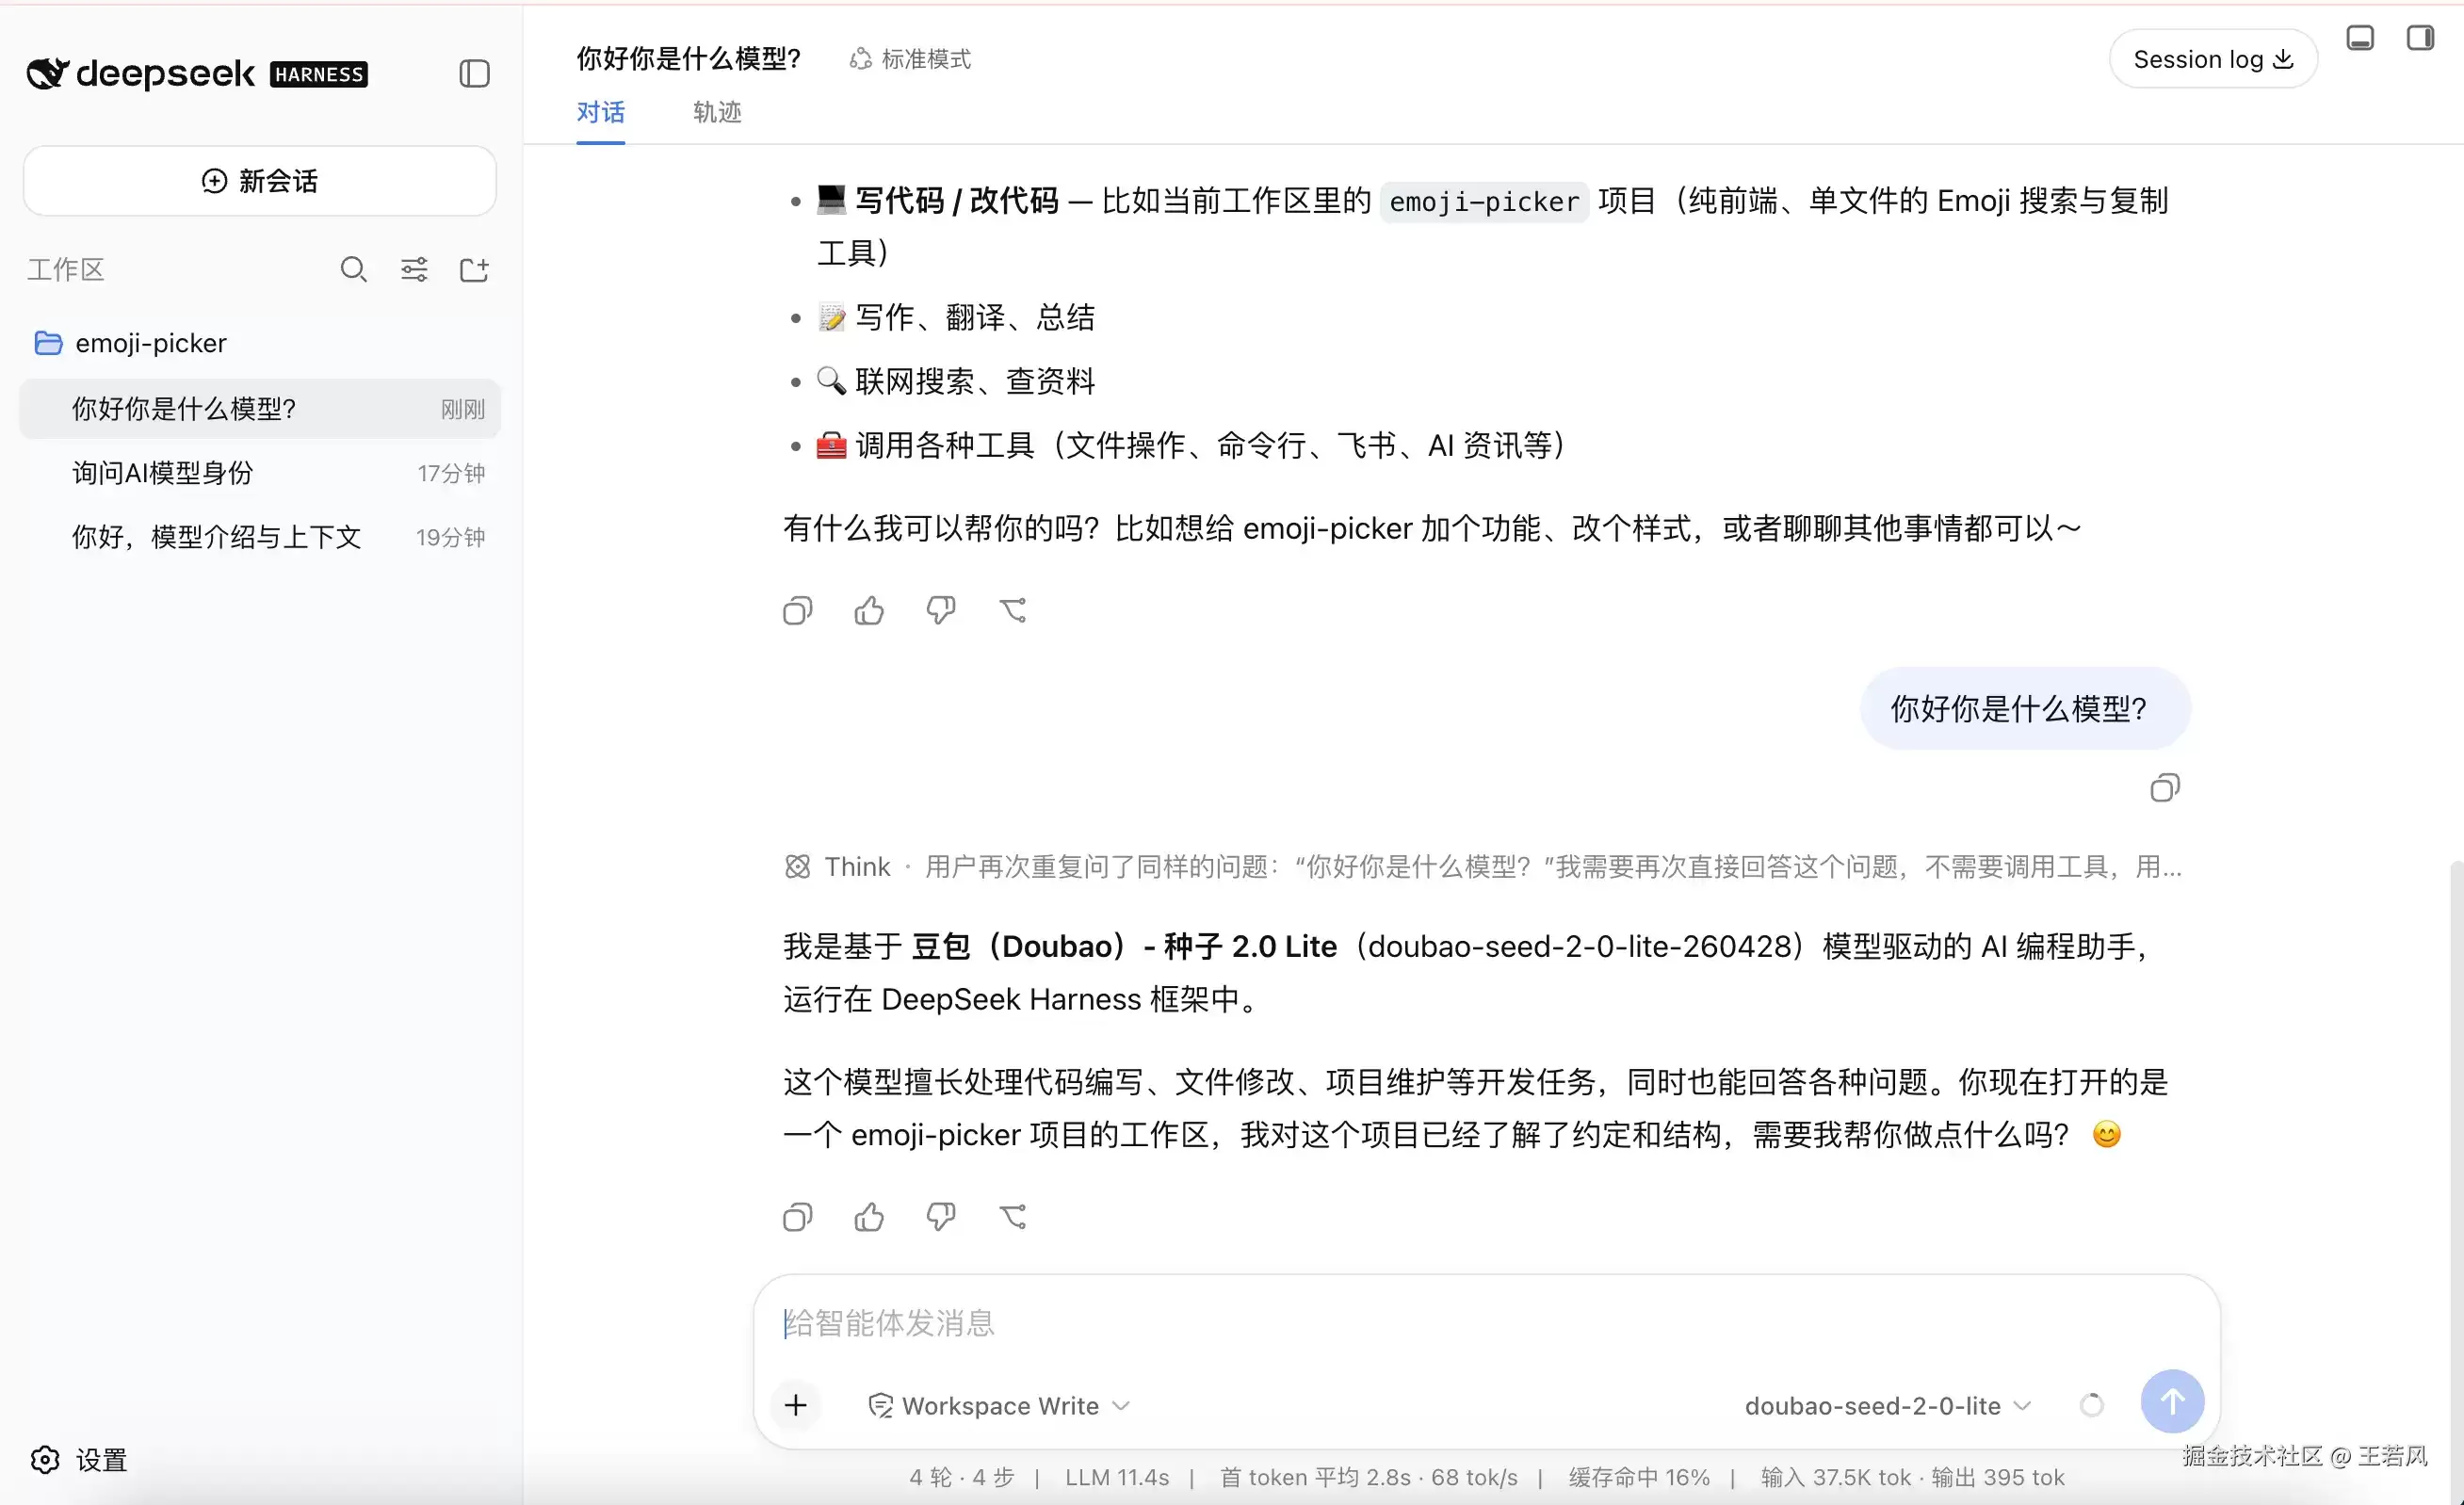Screen dimensions: 2464x1505
Task: Click the 给智能体发消息 message input field
Action: point(1486,1323)
